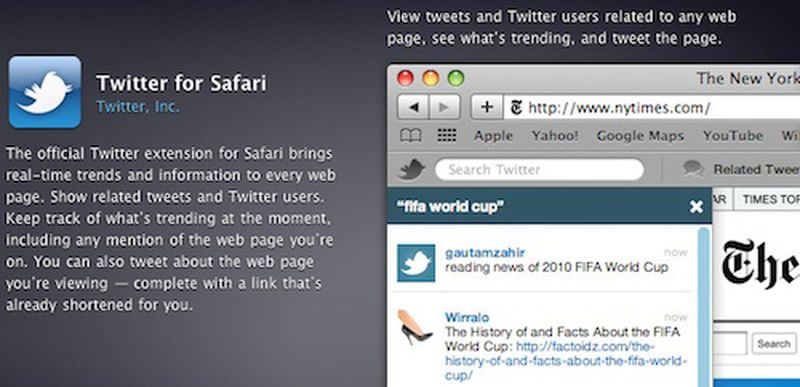This screenshot has height=387, width=800.
Task: Open the Apple bookmark
Action: click(x=493, y=136)
